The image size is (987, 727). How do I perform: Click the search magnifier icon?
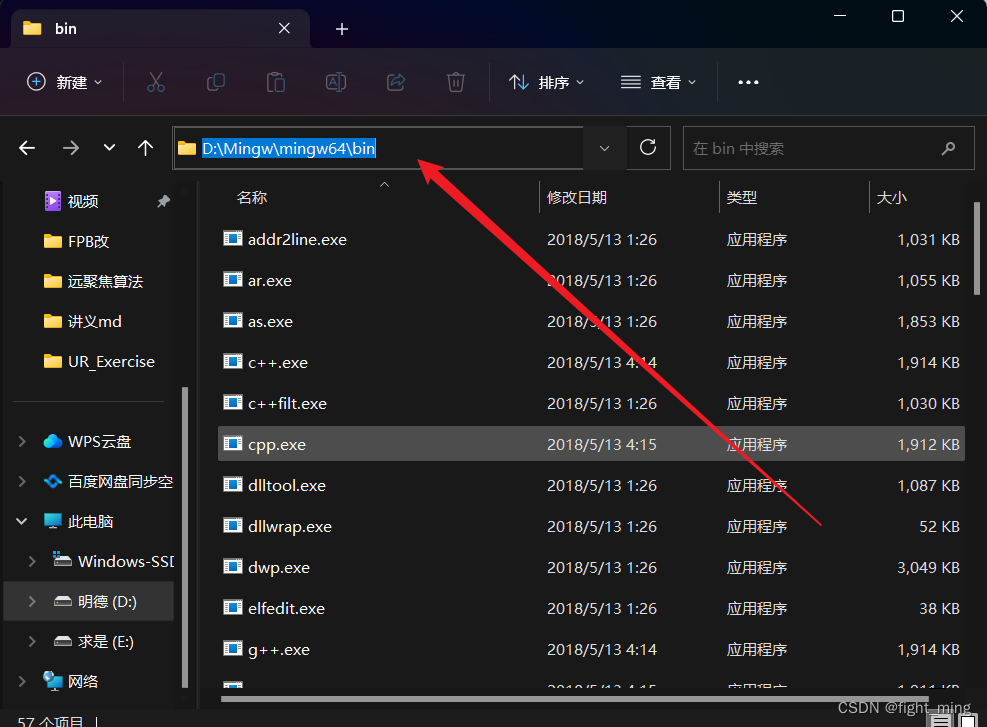(948, 149)
